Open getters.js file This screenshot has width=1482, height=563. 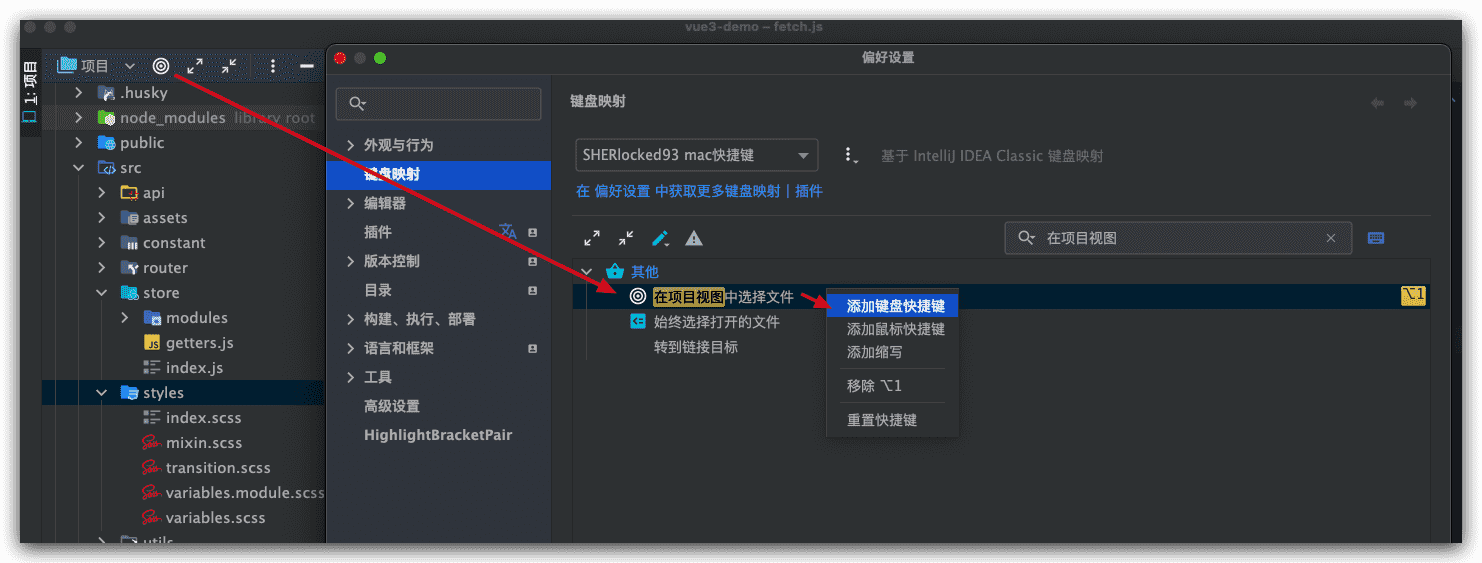(x=199, y=343)
